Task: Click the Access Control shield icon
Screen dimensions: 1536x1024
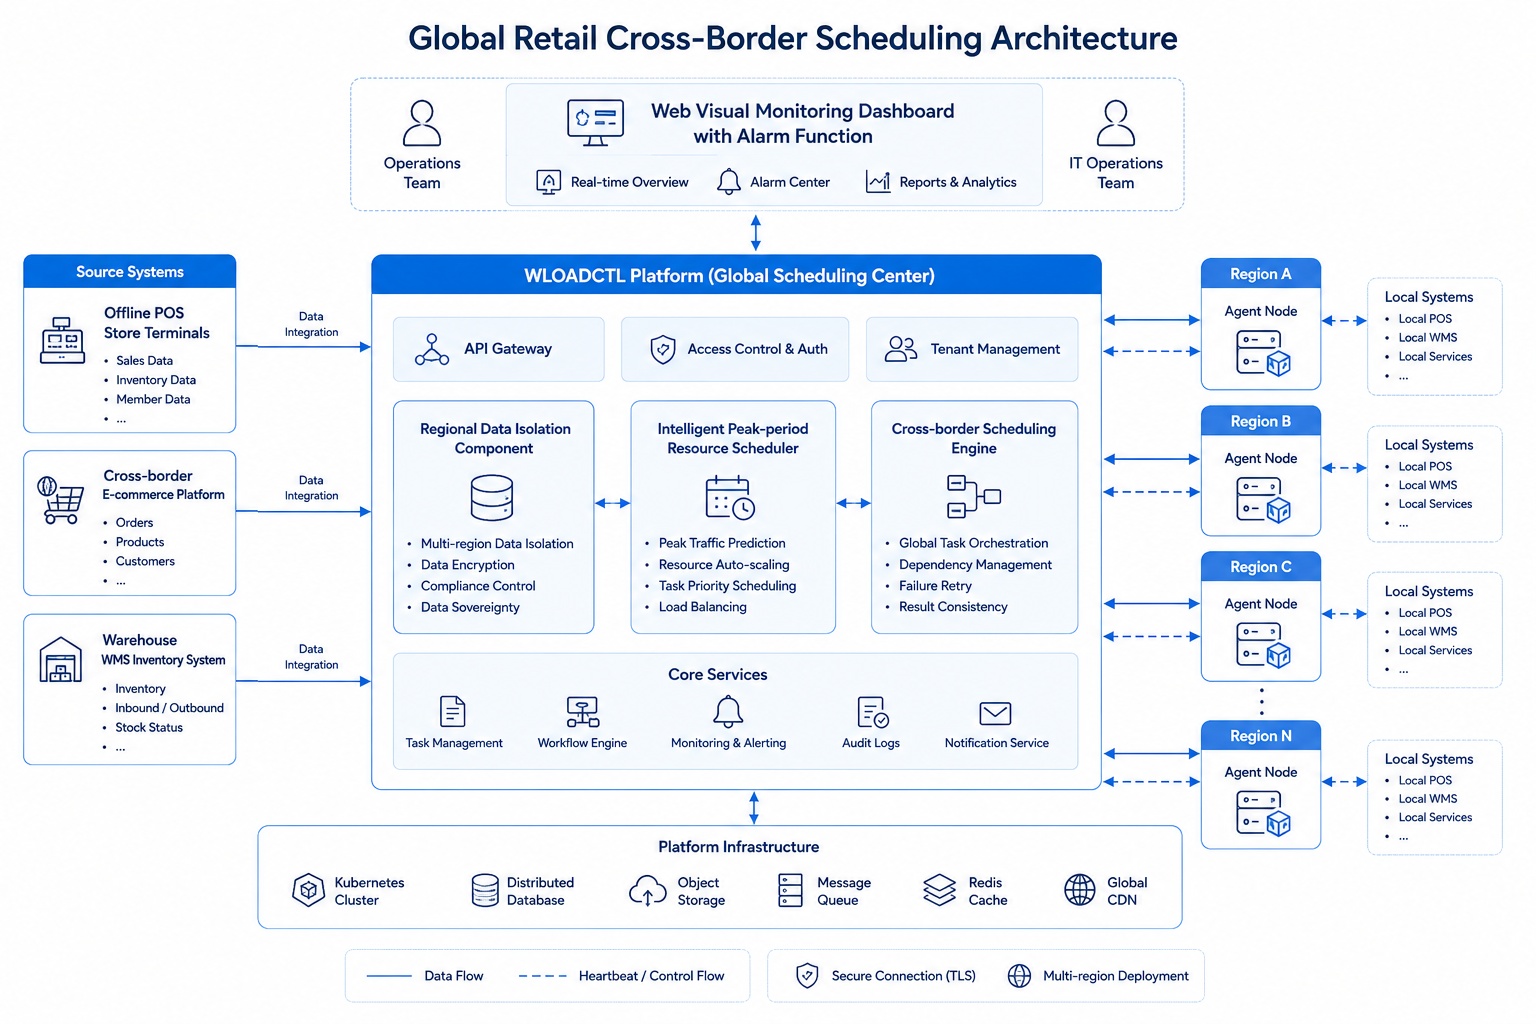Action: tap(663, 349)
